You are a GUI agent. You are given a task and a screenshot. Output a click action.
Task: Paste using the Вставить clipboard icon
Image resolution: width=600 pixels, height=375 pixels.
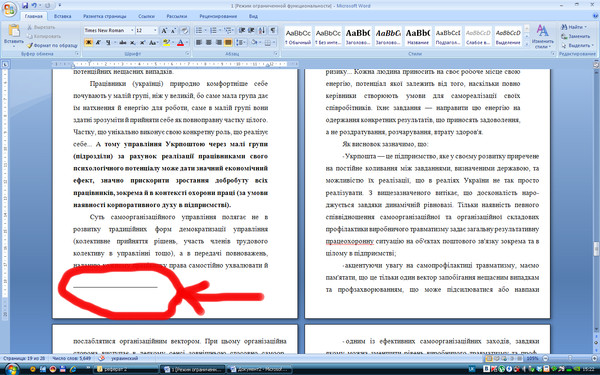point(14,30)
